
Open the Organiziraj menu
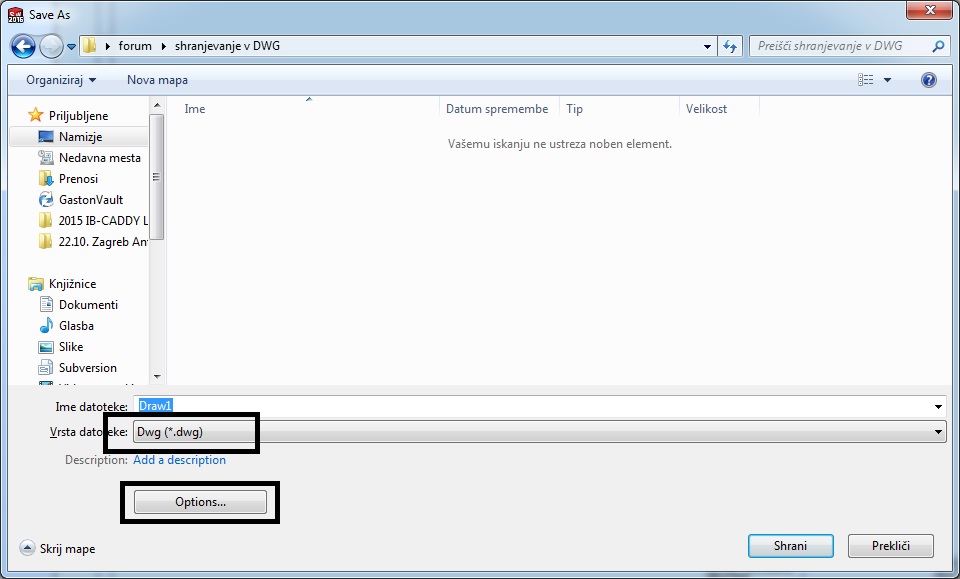(62, 79)
